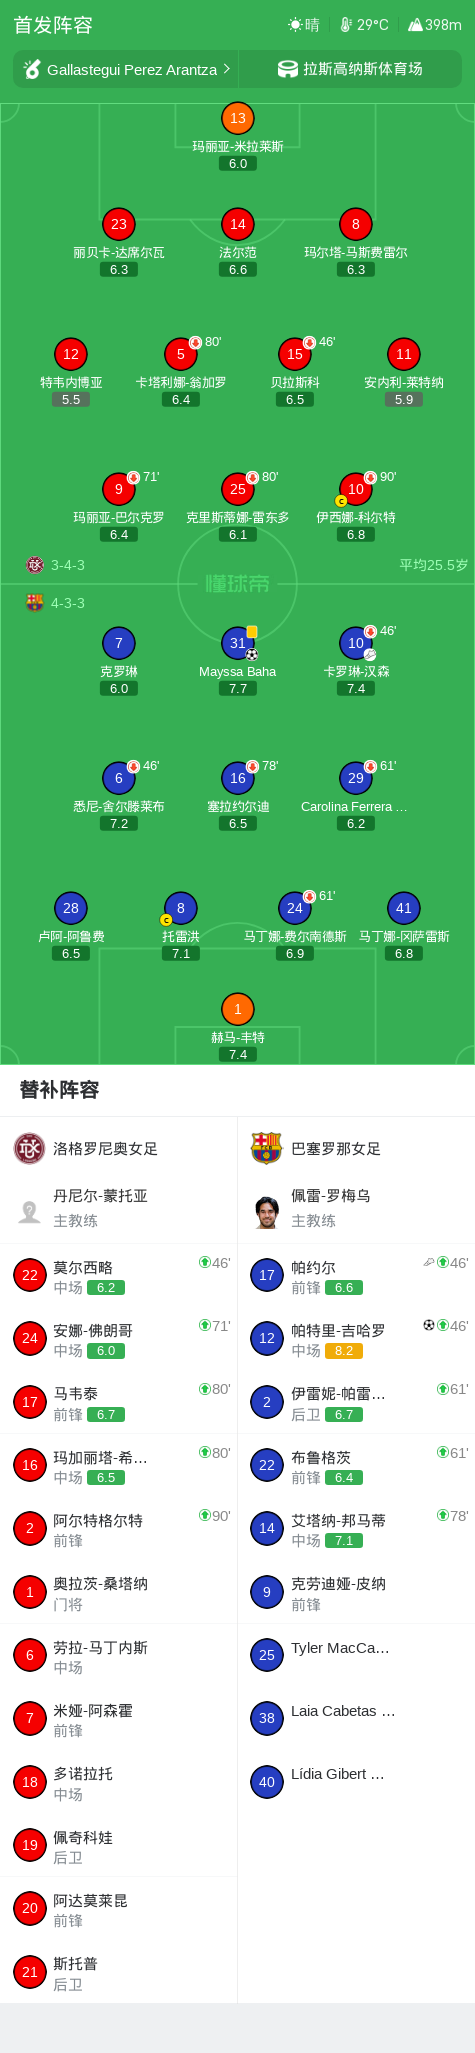Select player 31 Mayssa Baha
Viewport: 475px width, 2053px height.
pos(238,643)
